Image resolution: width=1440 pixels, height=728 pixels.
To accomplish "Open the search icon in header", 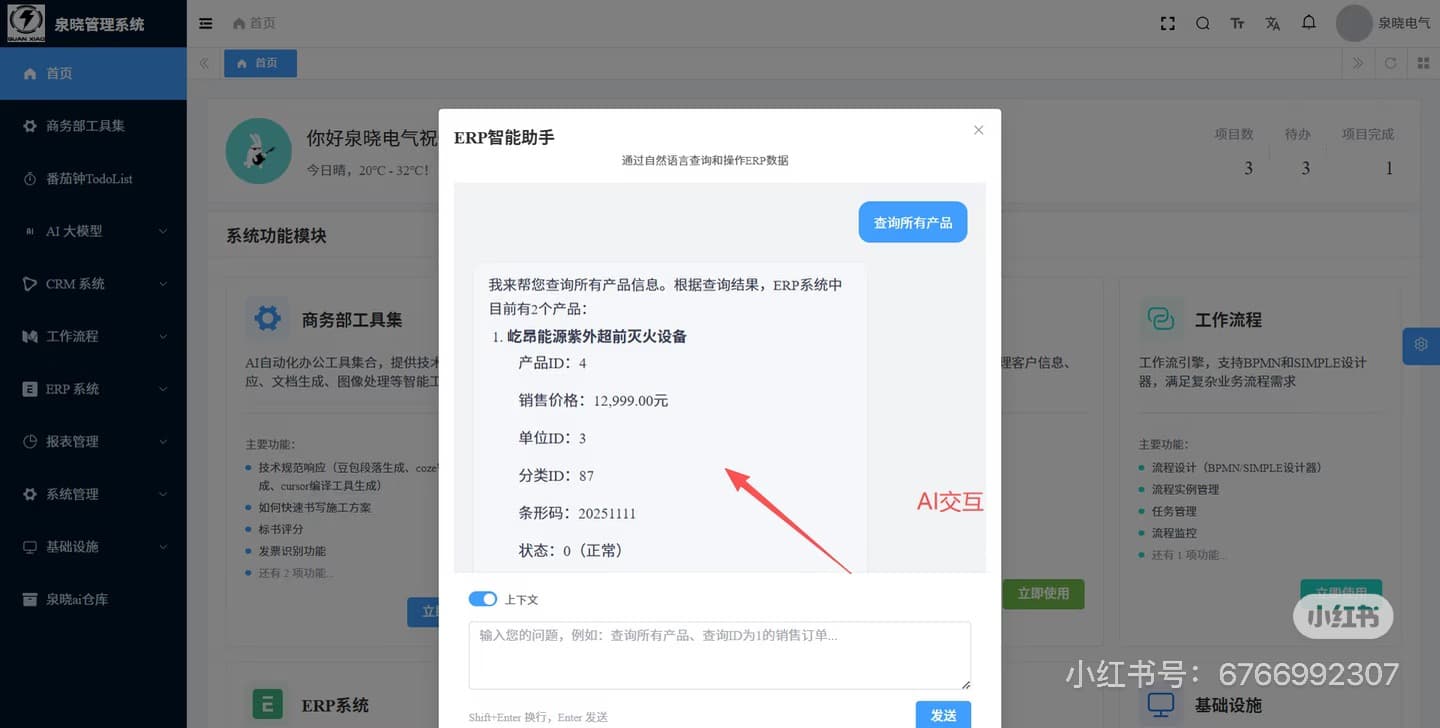I will (x=1203, y=23).
